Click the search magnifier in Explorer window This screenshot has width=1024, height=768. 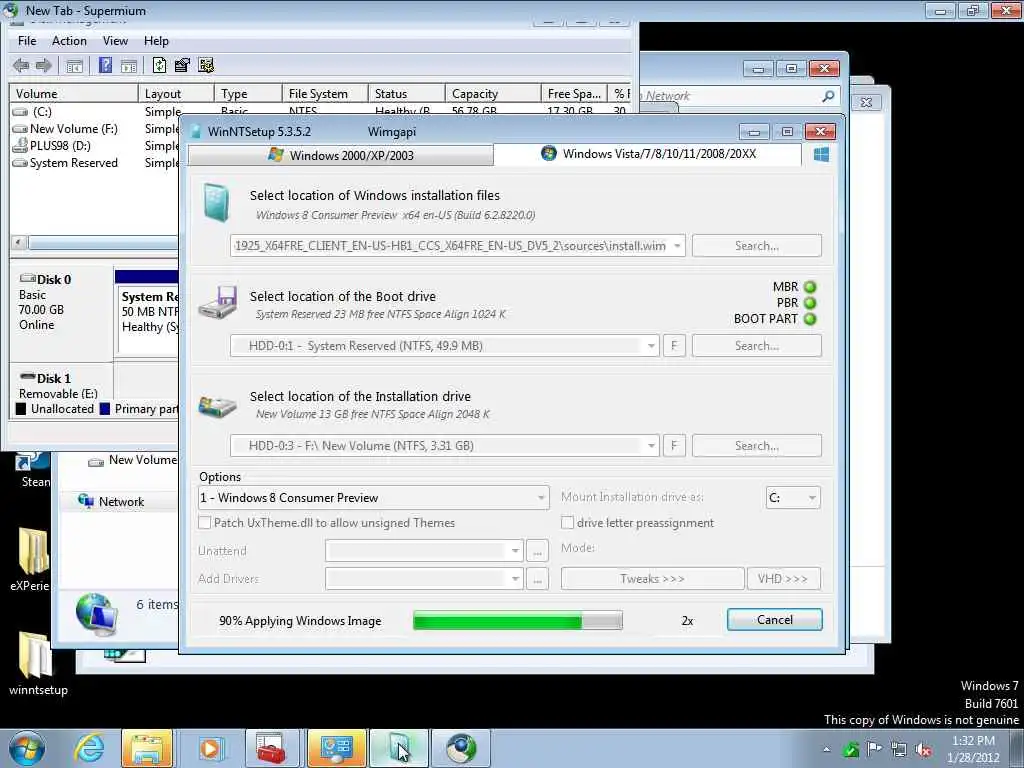click(828, 96)
